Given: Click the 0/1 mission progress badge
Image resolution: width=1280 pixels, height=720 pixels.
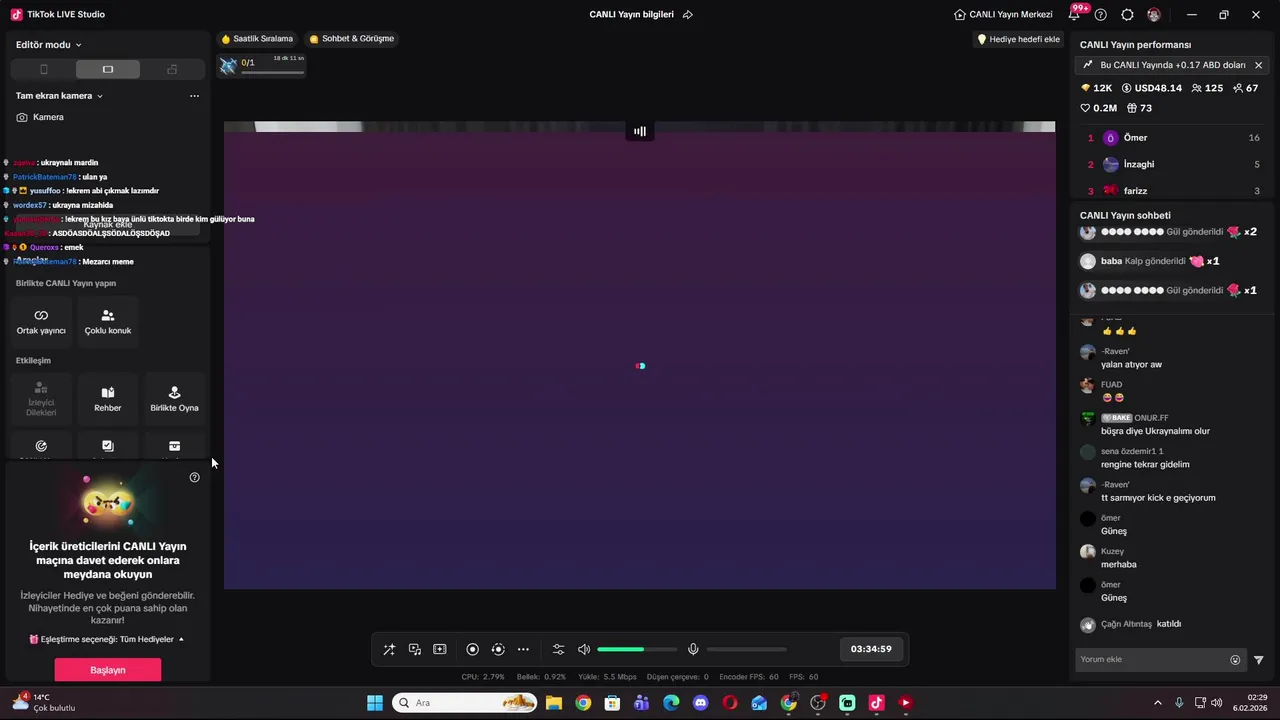Looking at the screenshot, I should 261,65.
